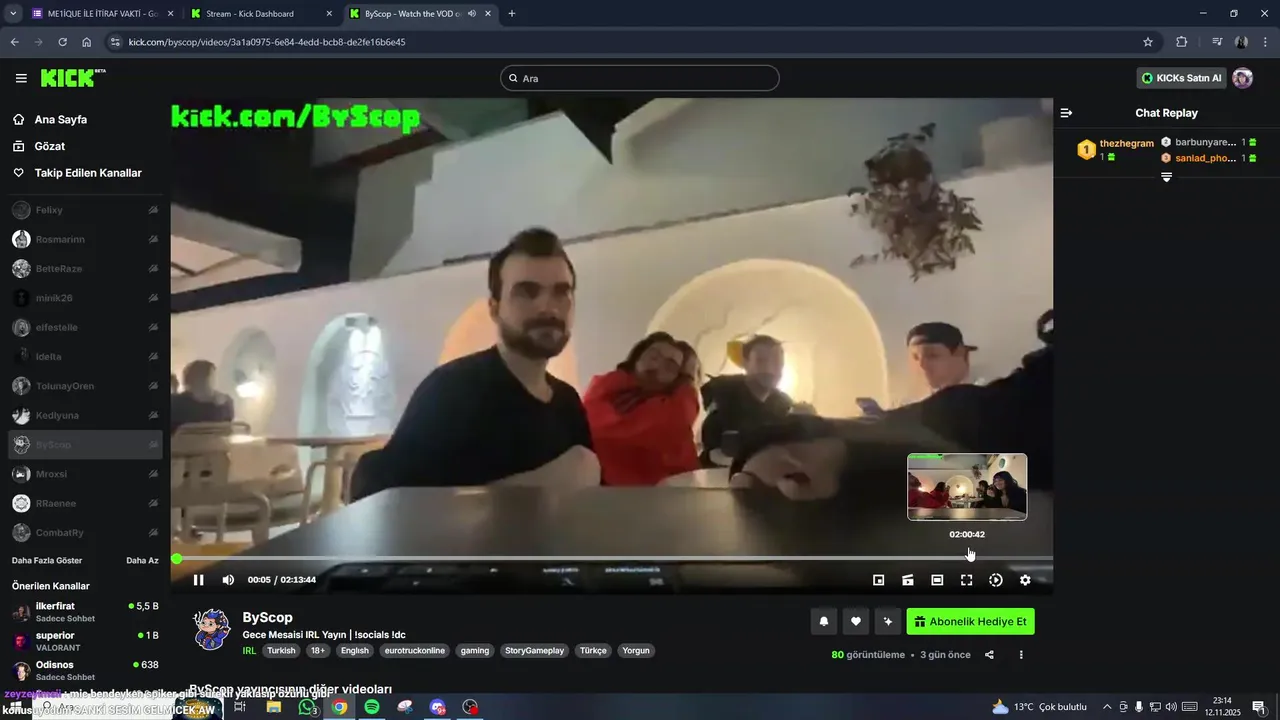
Task: Select the Türkçe tag
Action: click(594, 650)
